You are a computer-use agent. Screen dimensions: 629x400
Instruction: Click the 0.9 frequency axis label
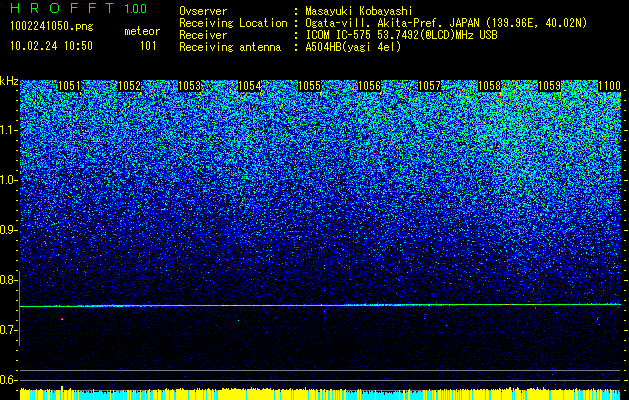[8, 230]
